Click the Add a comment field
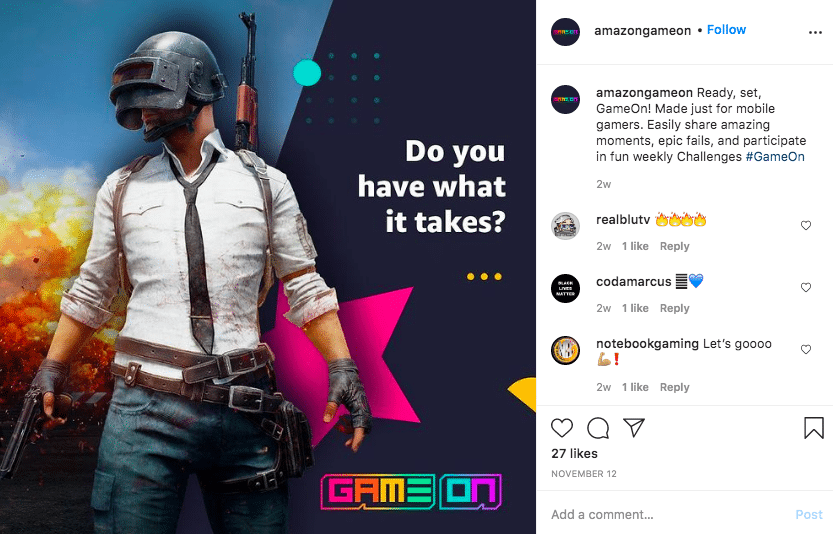The image size is (833, 534). click(667, 514)
